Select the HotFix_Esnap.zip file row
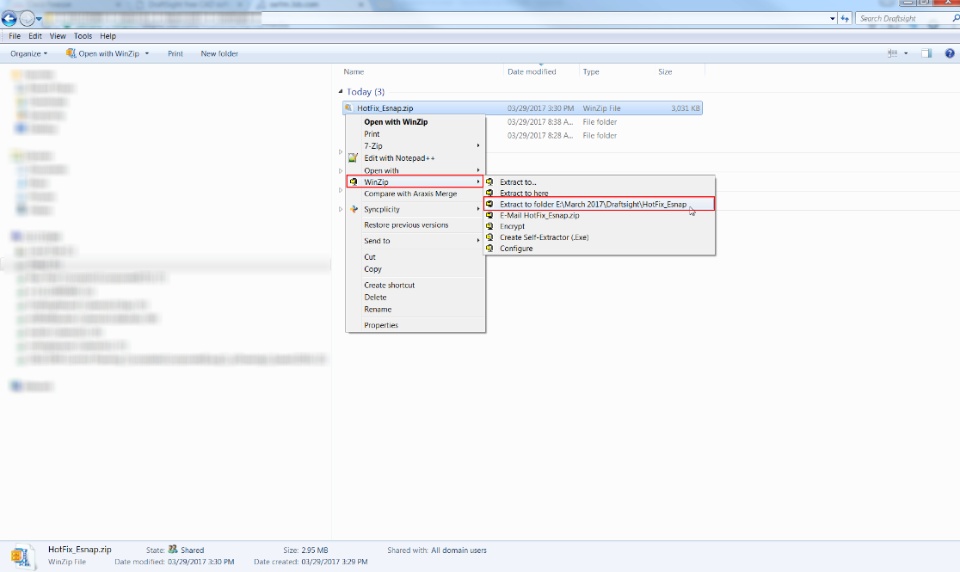960x572 pixels. pyautogui.click(x=522, y=108)
